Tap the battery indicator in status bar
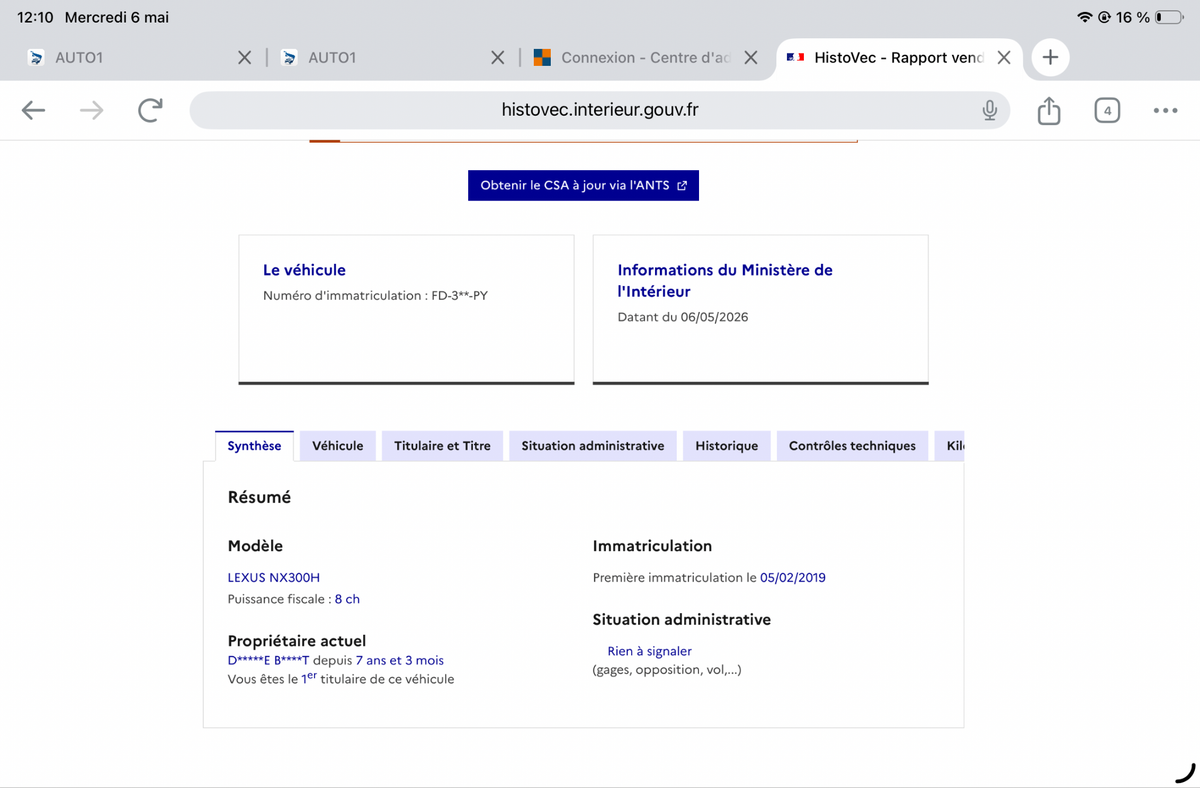This screenshot has height=788, width=1200. point(1168,18)
